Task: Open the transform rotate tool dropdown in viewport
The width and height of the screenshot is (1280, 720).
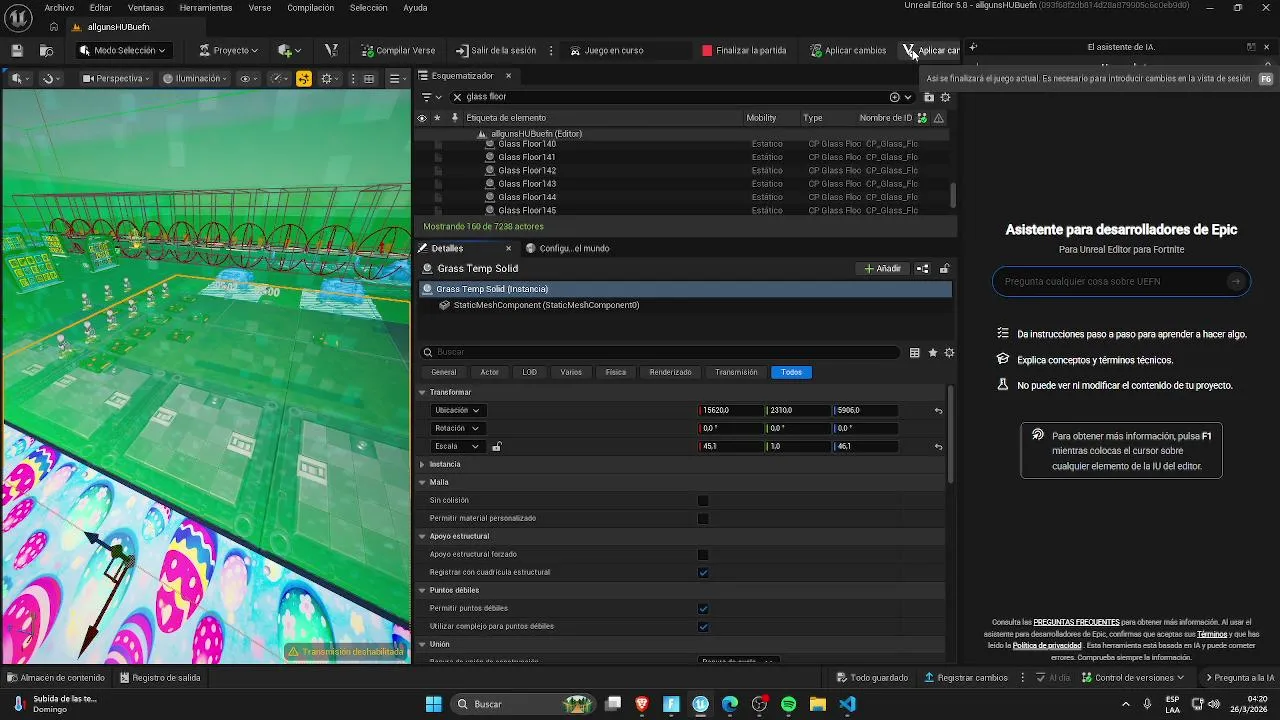Action: 51,78
